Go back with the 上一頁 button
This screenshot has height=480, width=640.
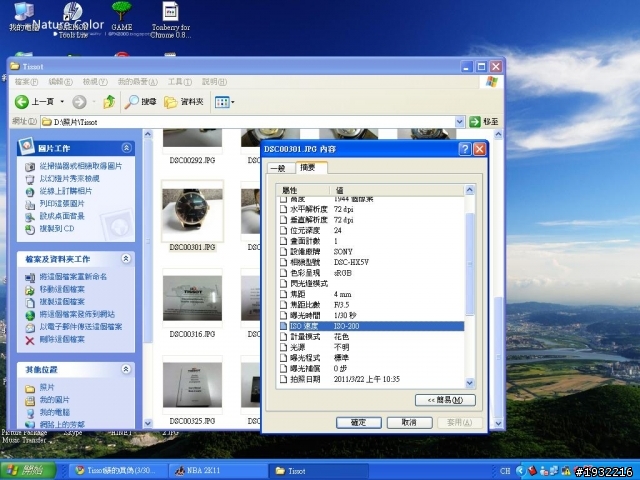pos(34,102)
